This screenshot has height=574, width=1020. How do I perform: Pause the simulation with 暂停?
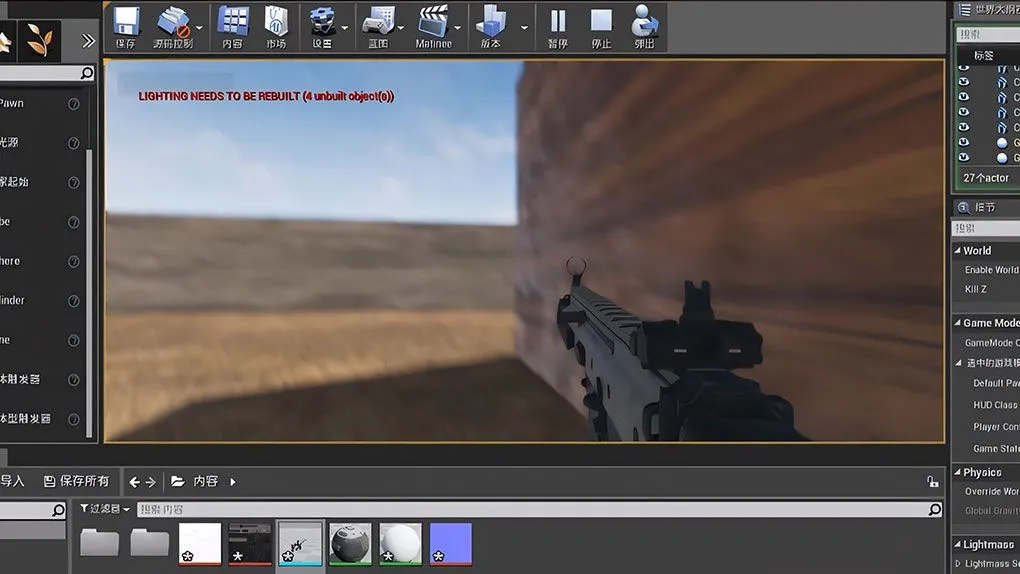click(x=558, y=21)
